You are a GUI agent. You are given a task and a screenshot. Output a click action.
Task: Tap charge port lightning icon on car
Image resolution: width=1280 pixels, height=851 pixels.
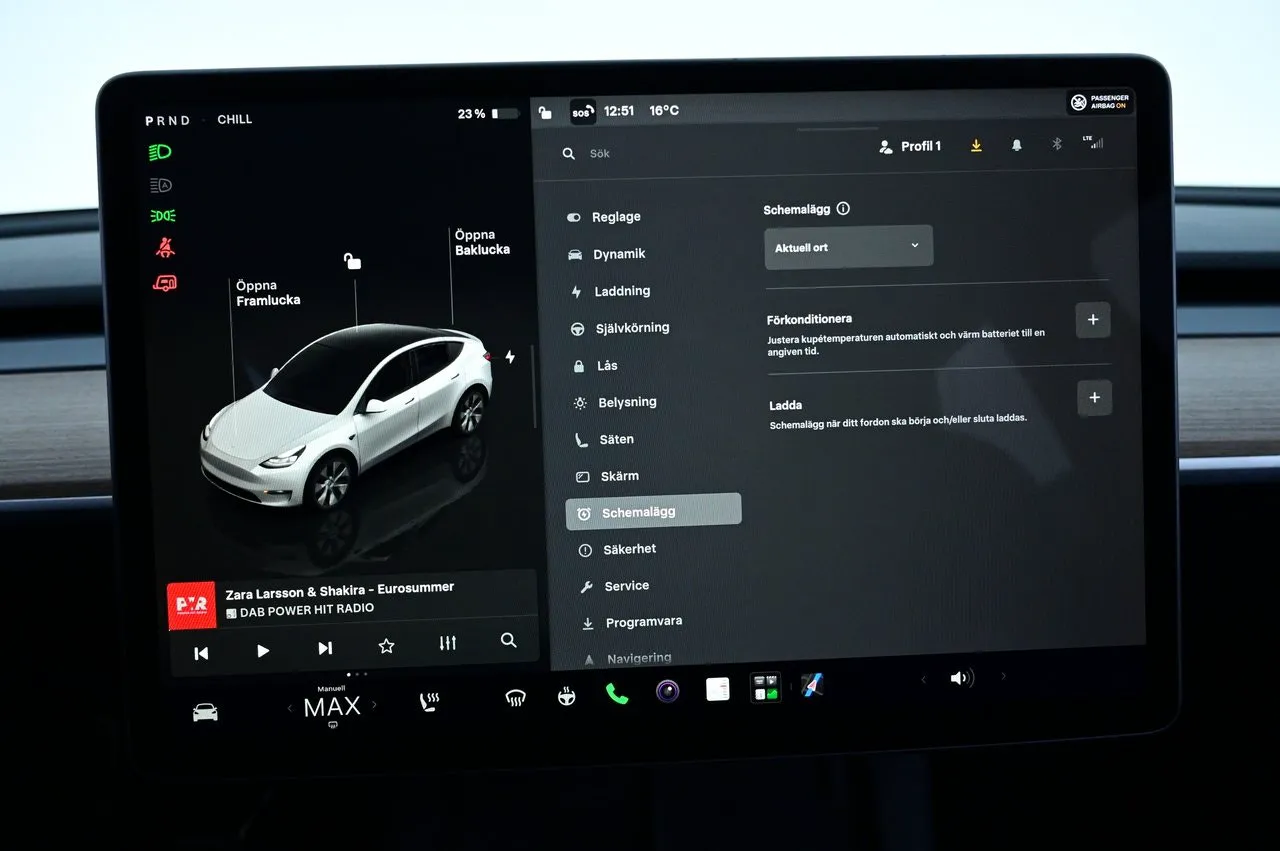tap(510, 357)
